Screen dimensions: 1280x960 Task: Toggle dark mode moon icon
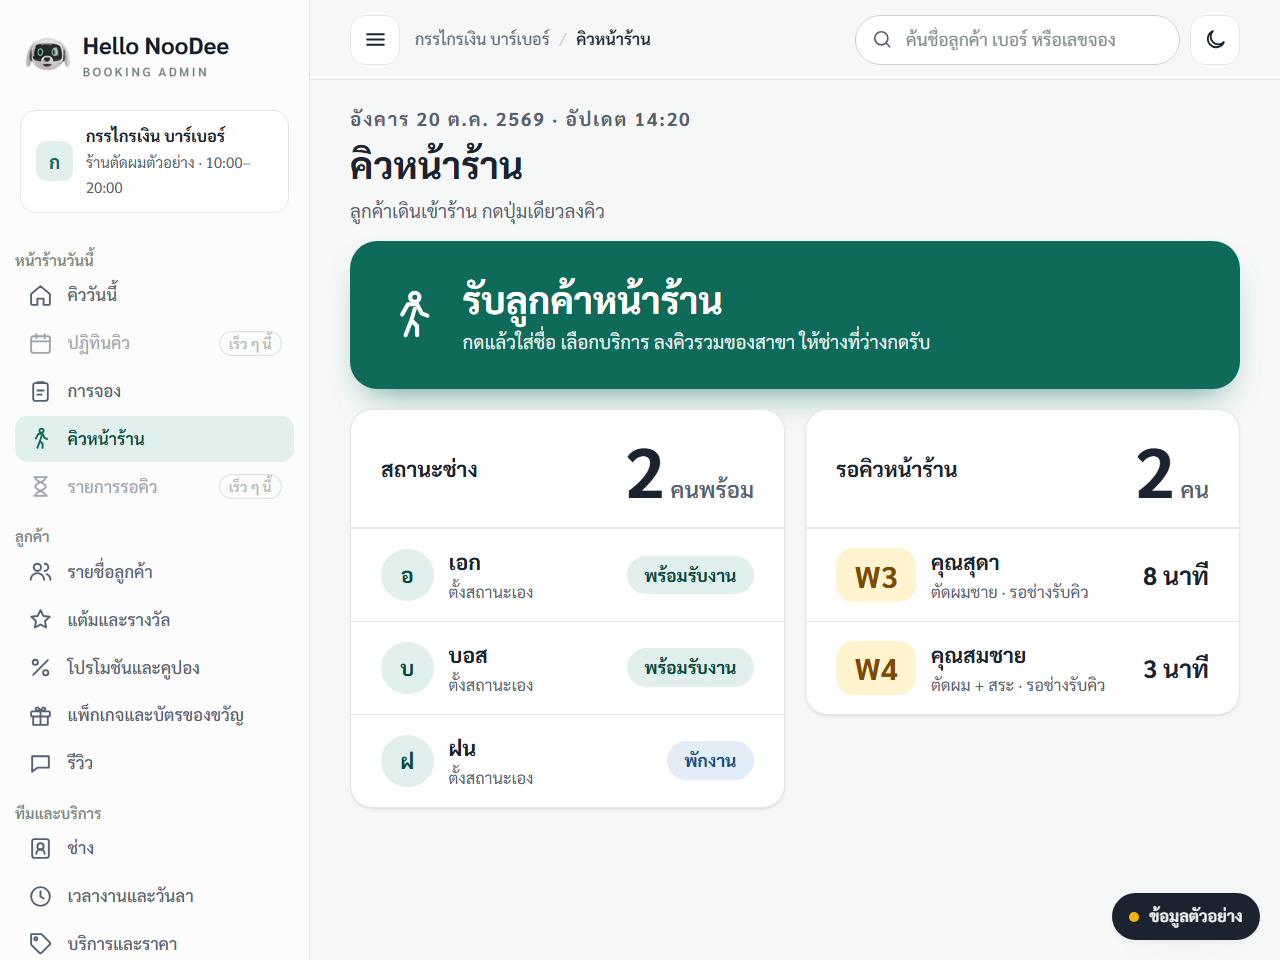click(1215, 40)
